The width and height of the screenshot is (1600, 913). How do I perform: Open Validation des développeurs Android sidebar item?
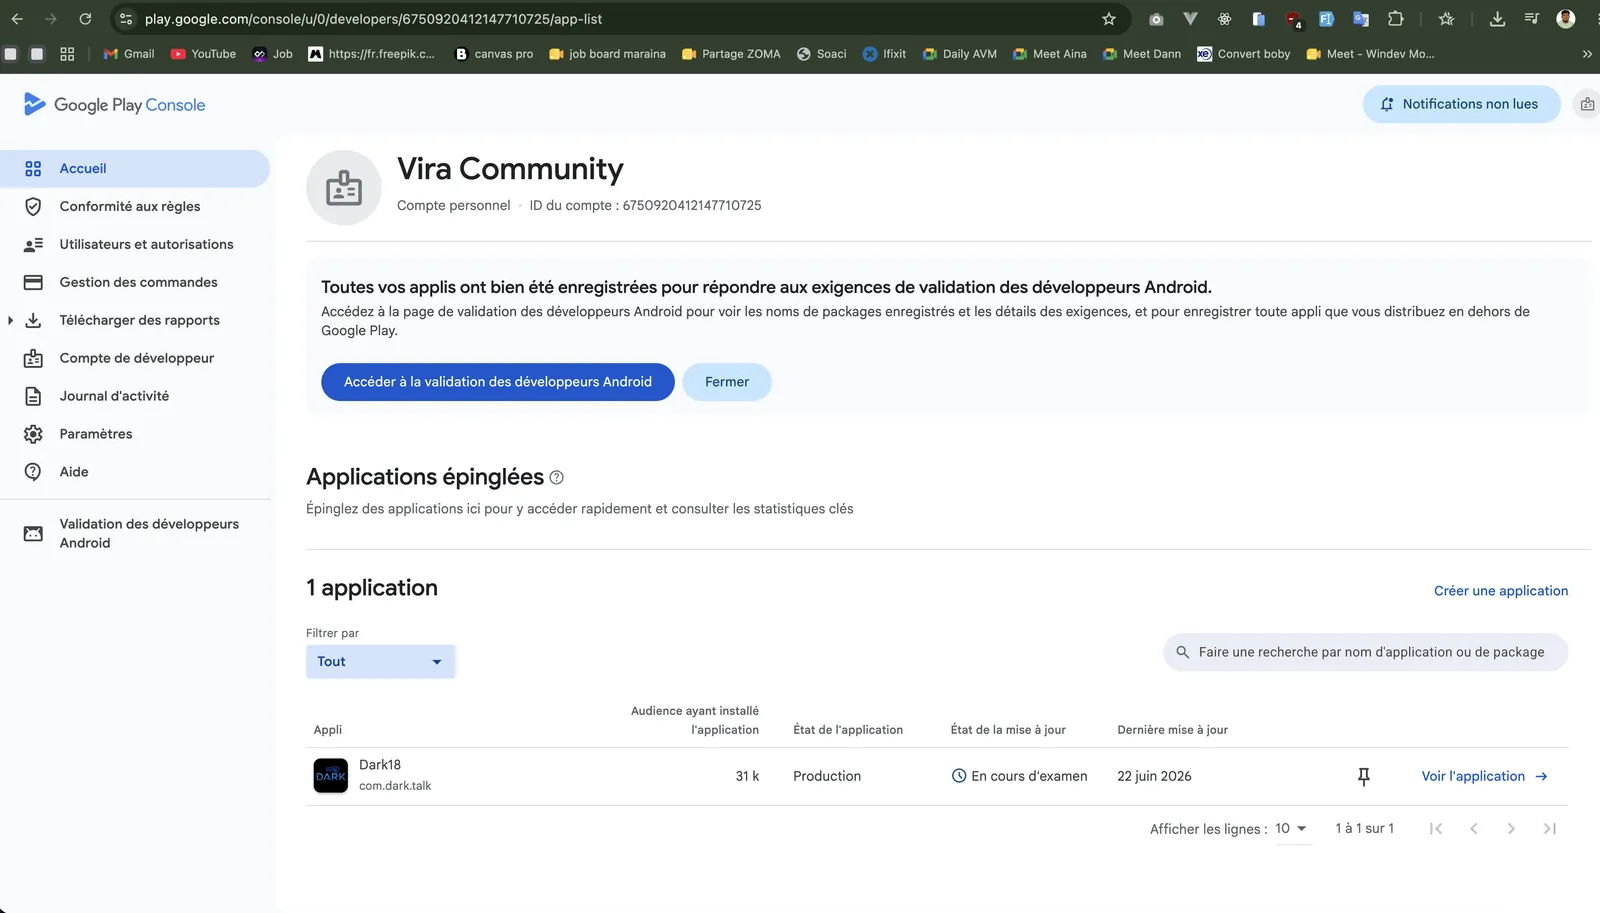135,534
